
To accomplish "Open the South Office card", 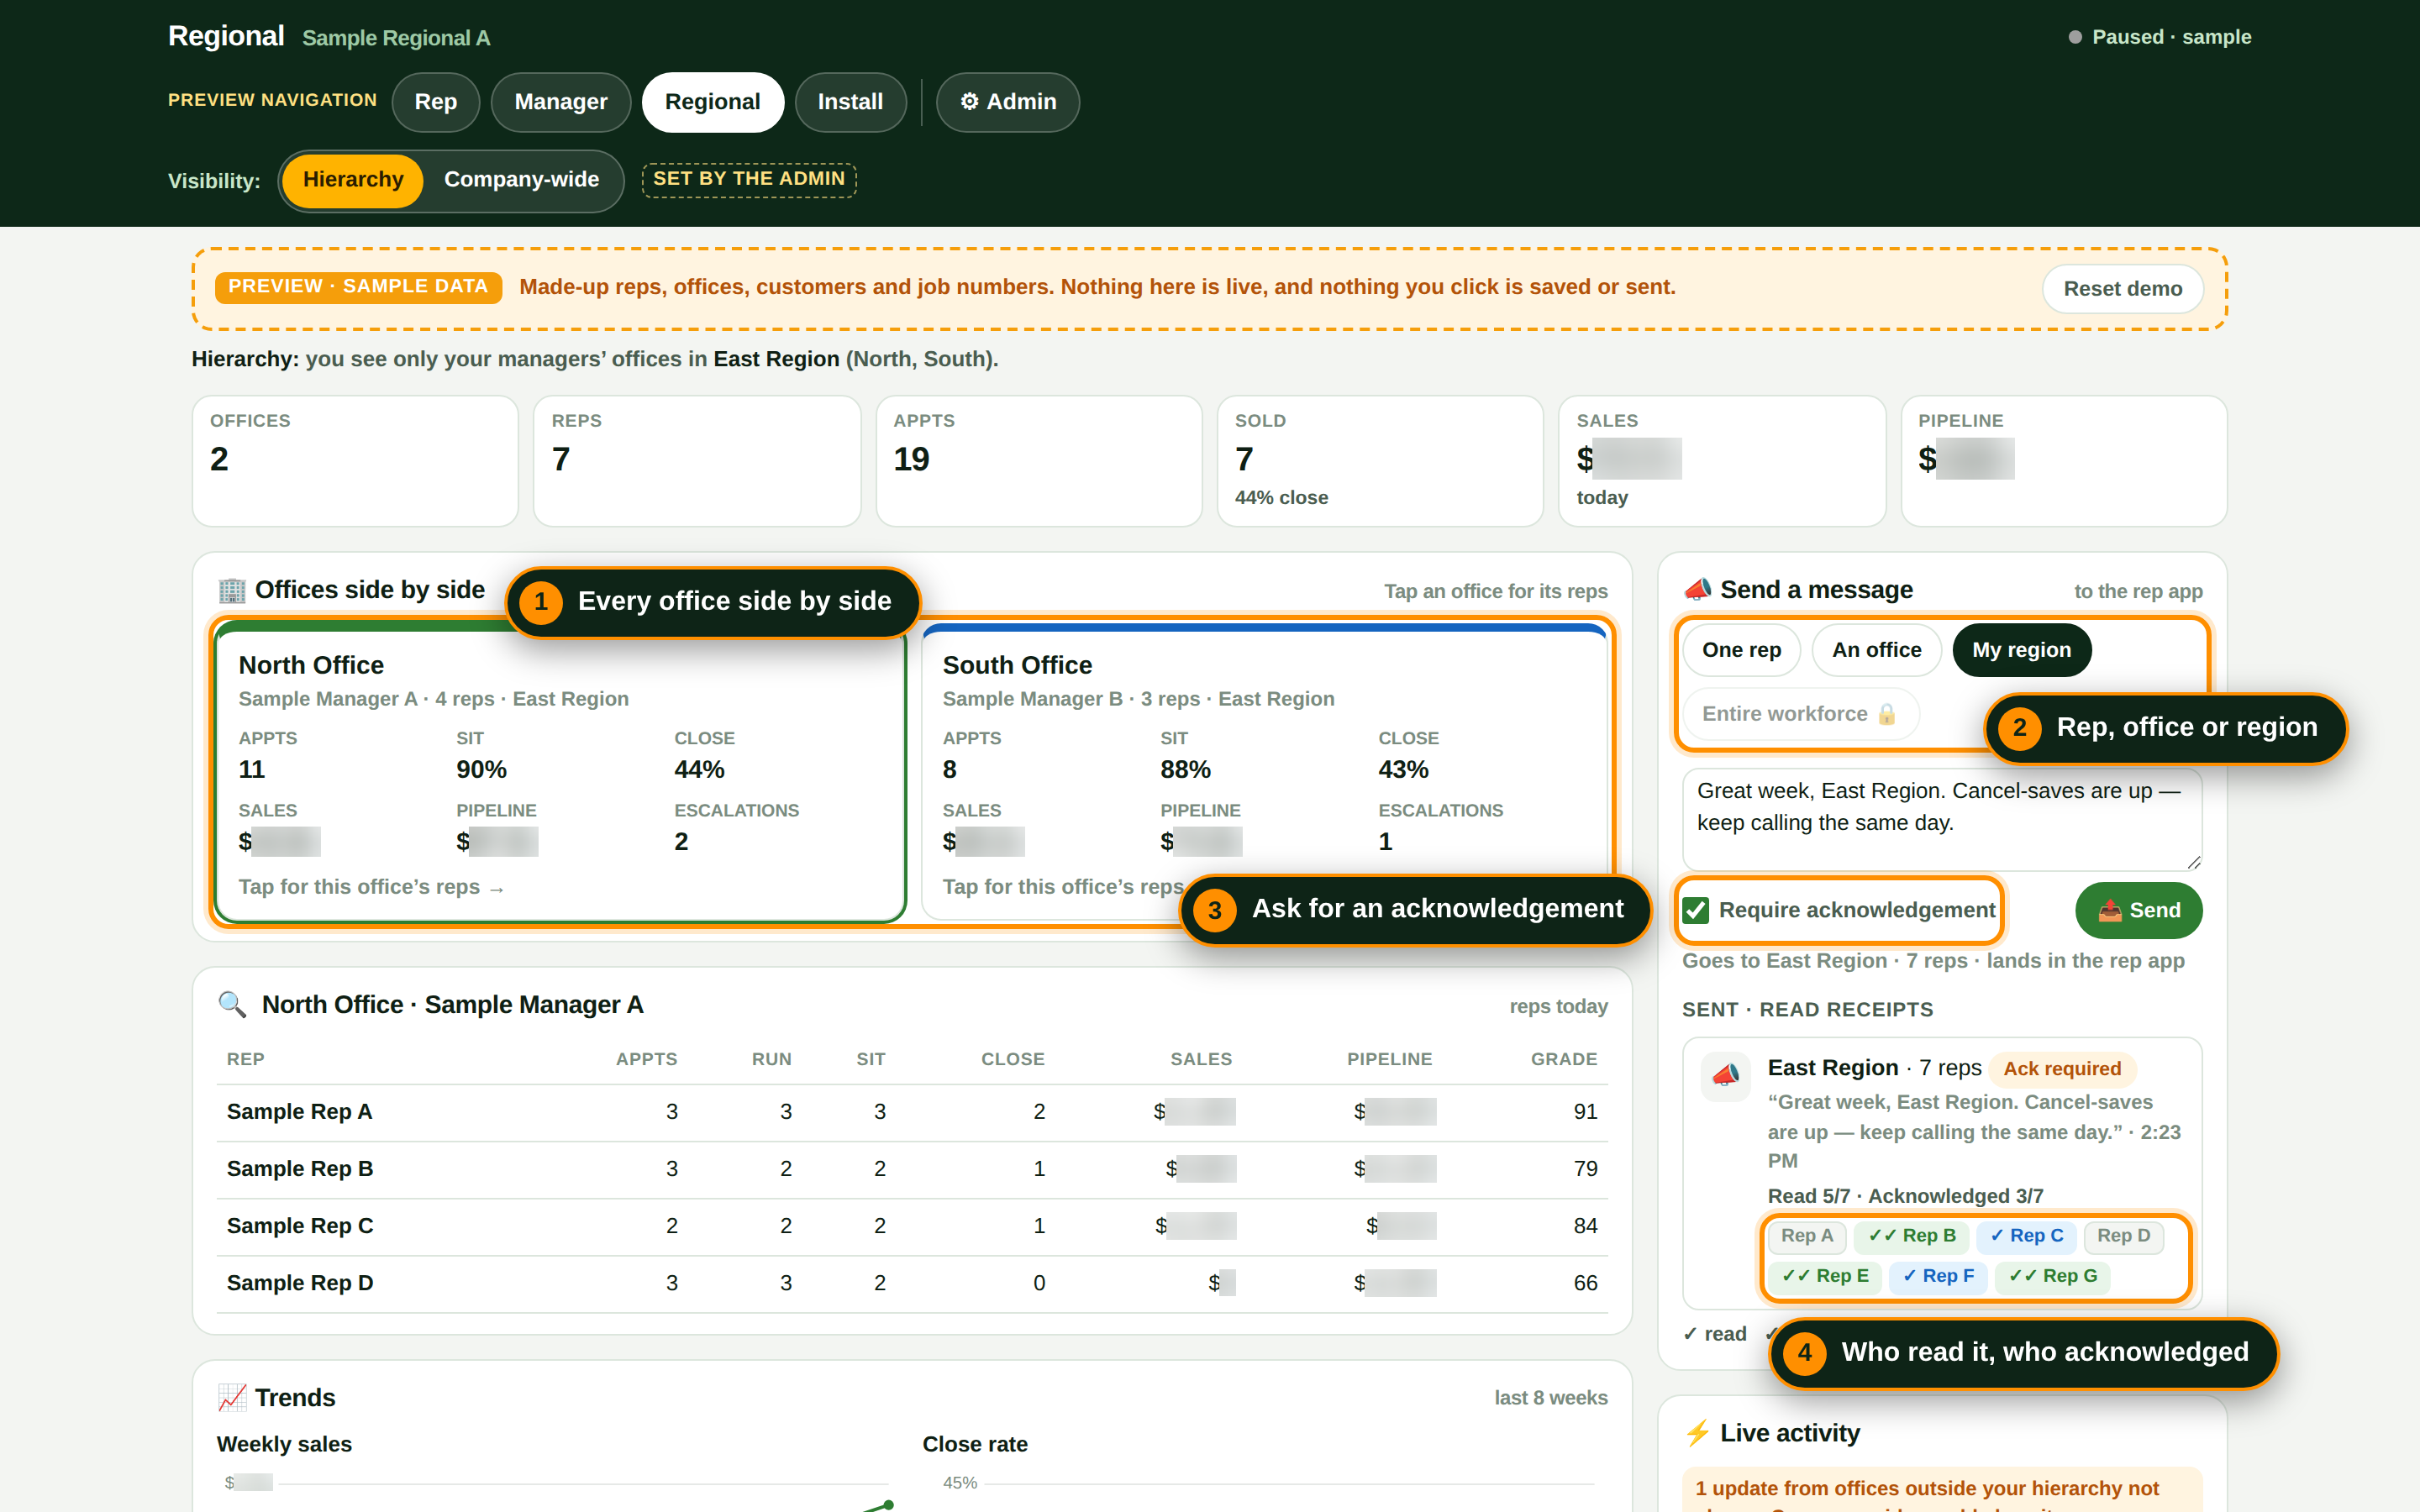I will click(x=1264, y=772).
